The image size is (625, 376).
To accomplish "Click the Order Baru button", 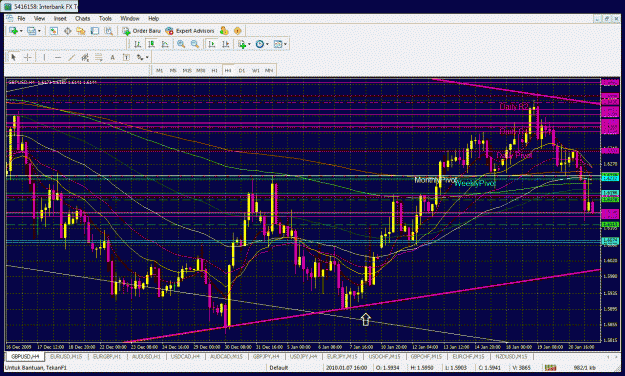I will (142, 31).
